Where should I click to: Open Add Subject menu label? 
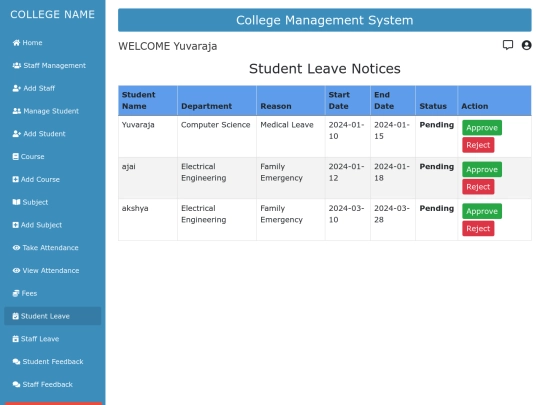click(41, 225)
